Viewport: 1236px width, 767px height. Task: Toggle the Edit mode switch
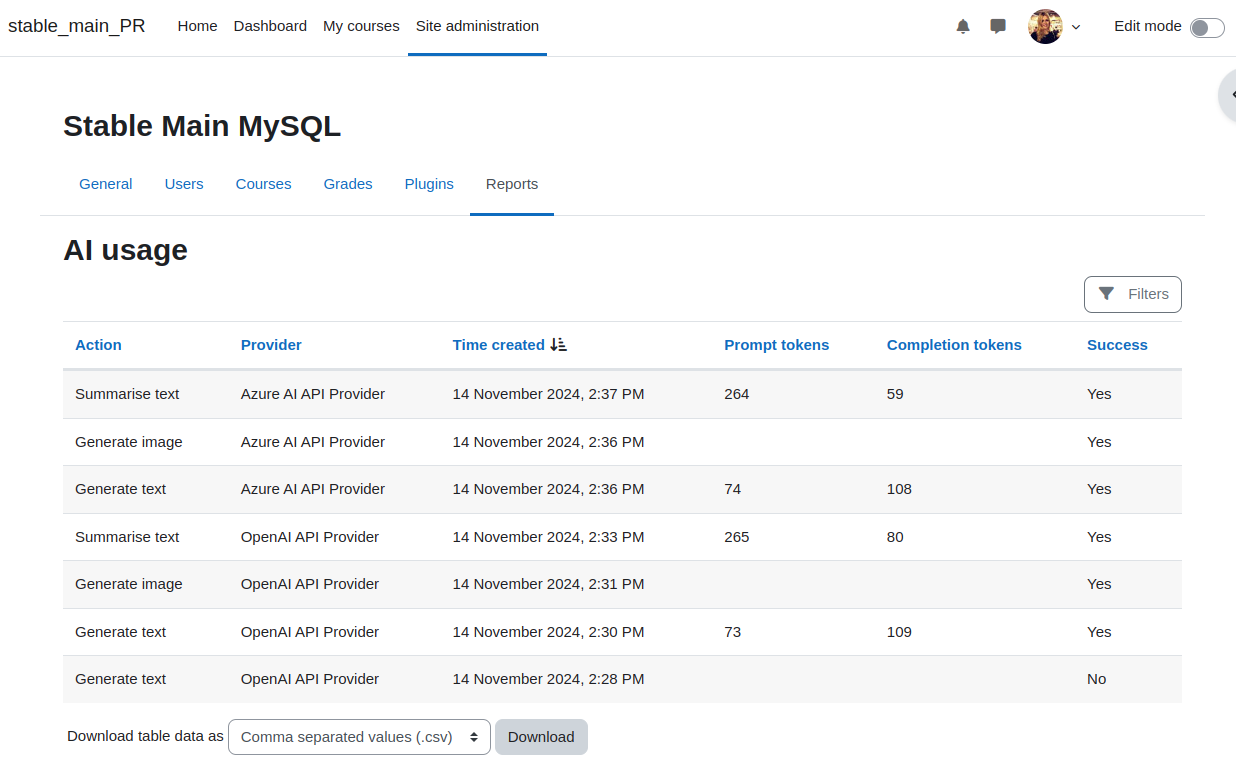point(1207,28)
